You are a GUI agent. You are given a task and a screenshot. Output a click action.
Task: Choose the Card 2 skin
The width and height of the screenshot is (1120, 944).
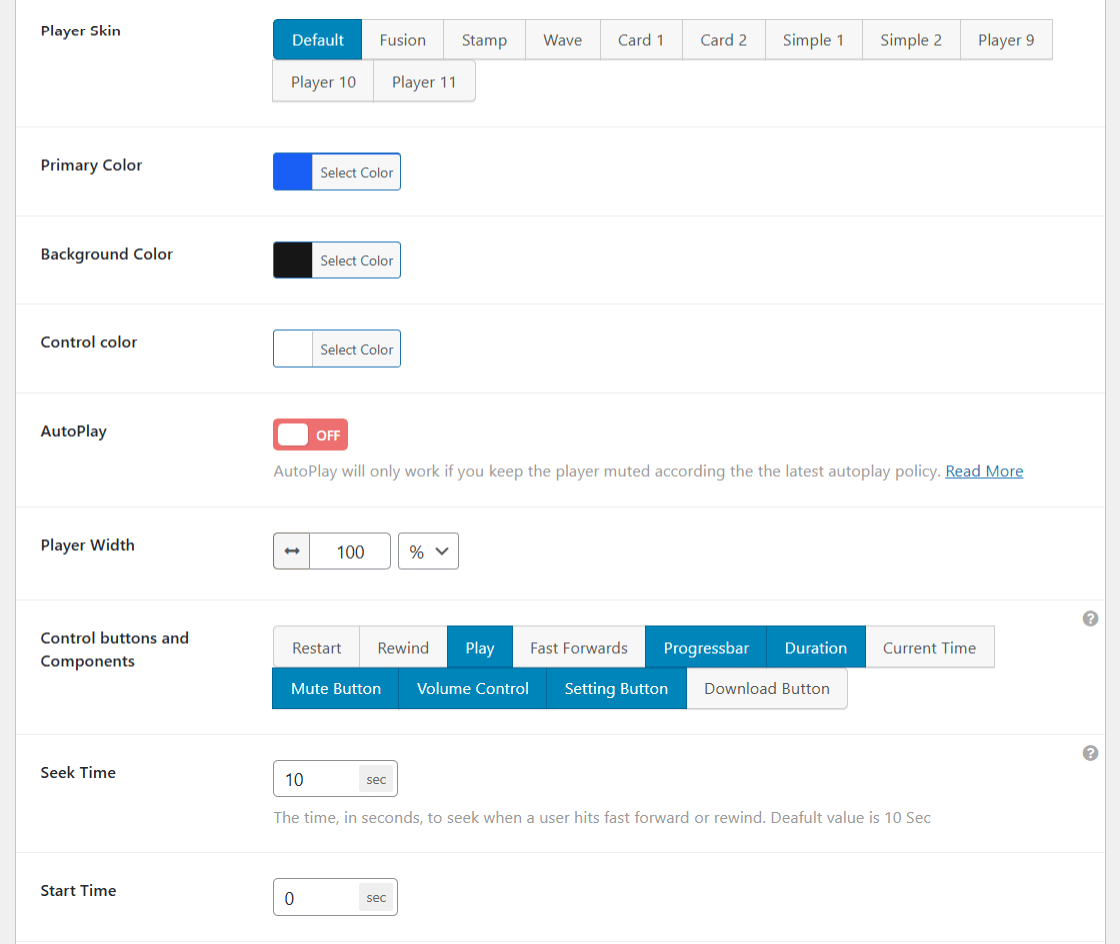723,39
